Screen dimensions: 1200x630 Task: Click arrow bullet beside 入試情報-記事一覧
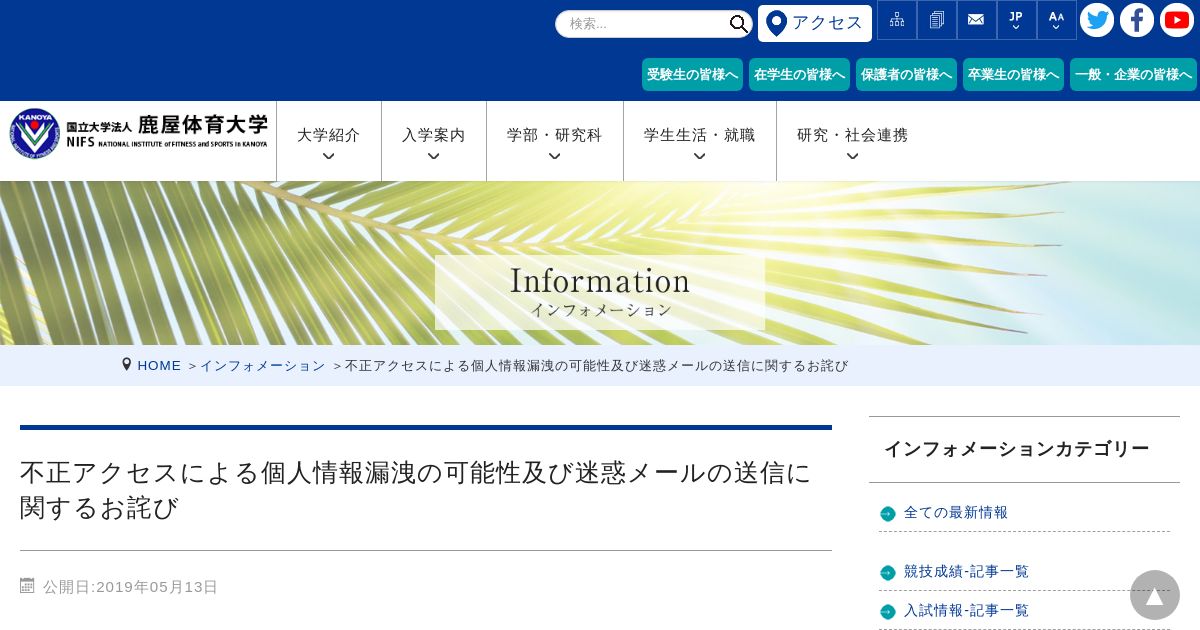[888, 612]
